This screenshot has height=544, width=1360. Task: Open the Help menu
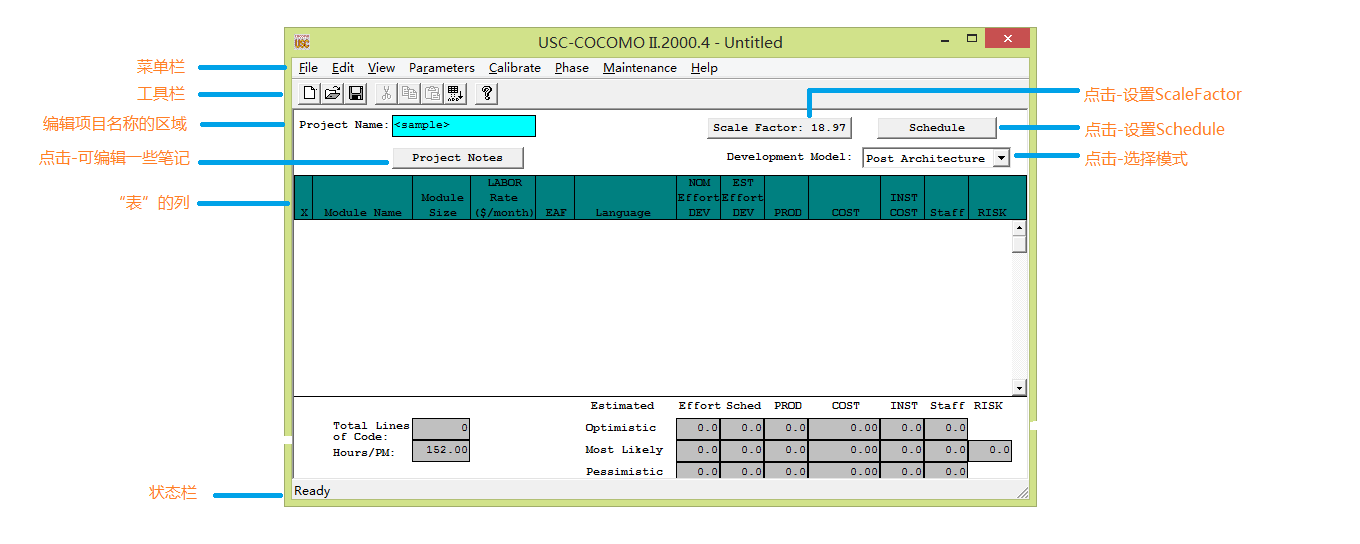click(704, 68)
